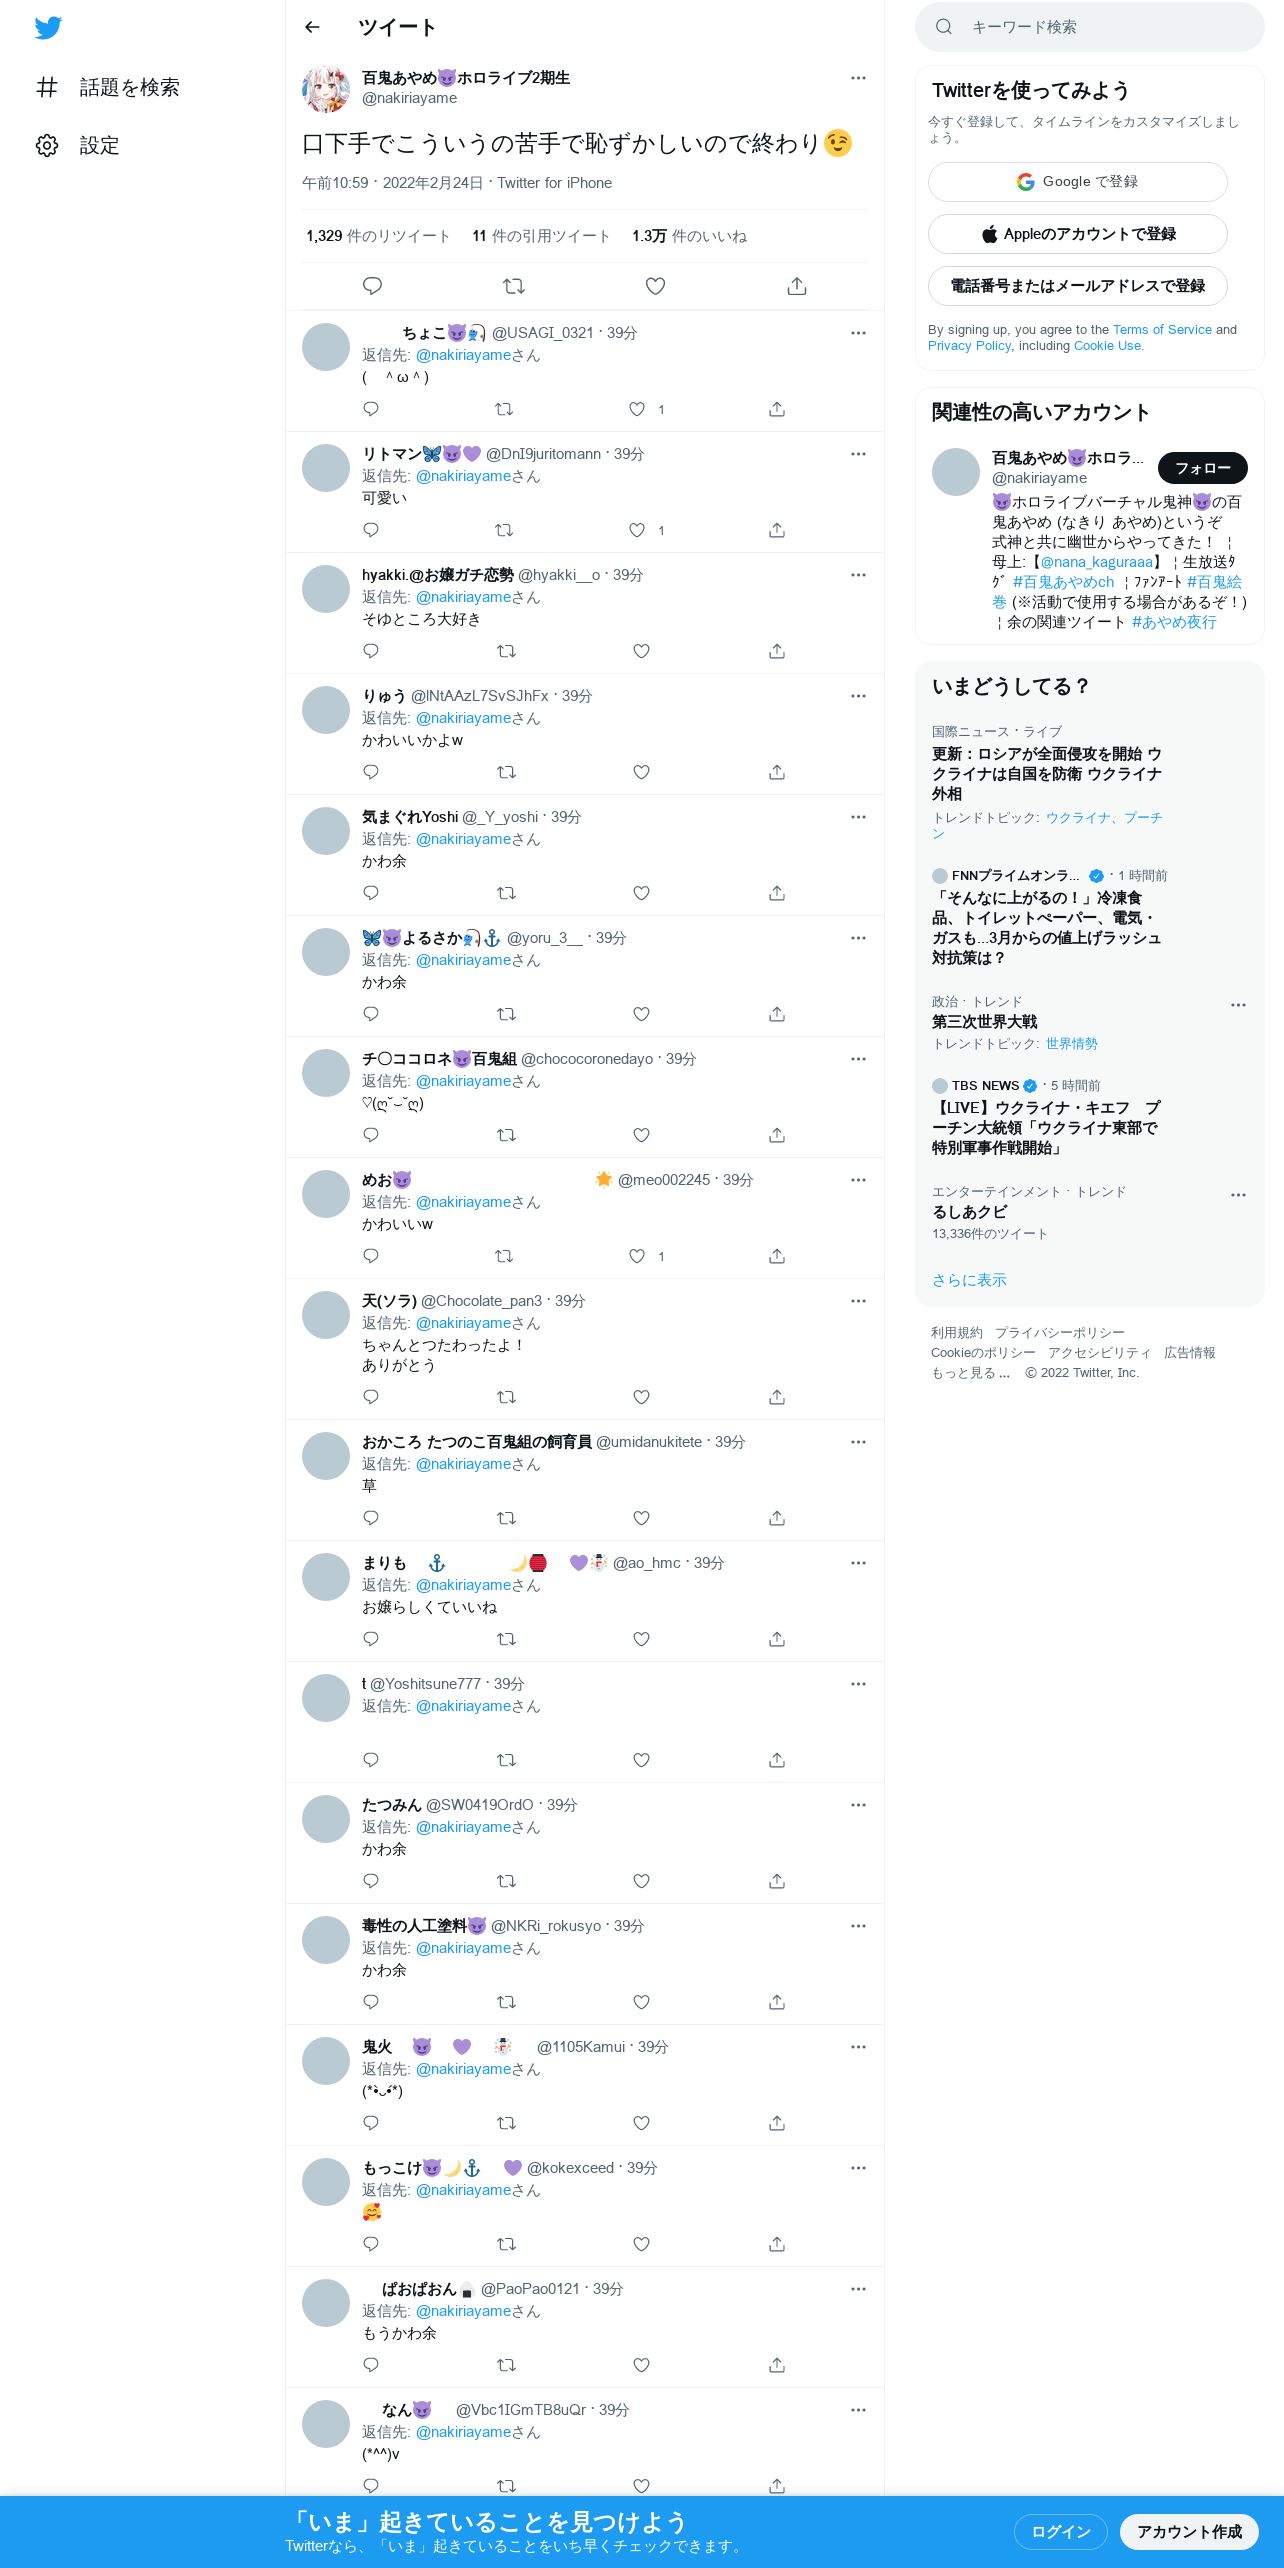1284x2568 pixels.
Task: Open more options for the 第三次世界大戦 trend
Action: coord(1238,1005)
